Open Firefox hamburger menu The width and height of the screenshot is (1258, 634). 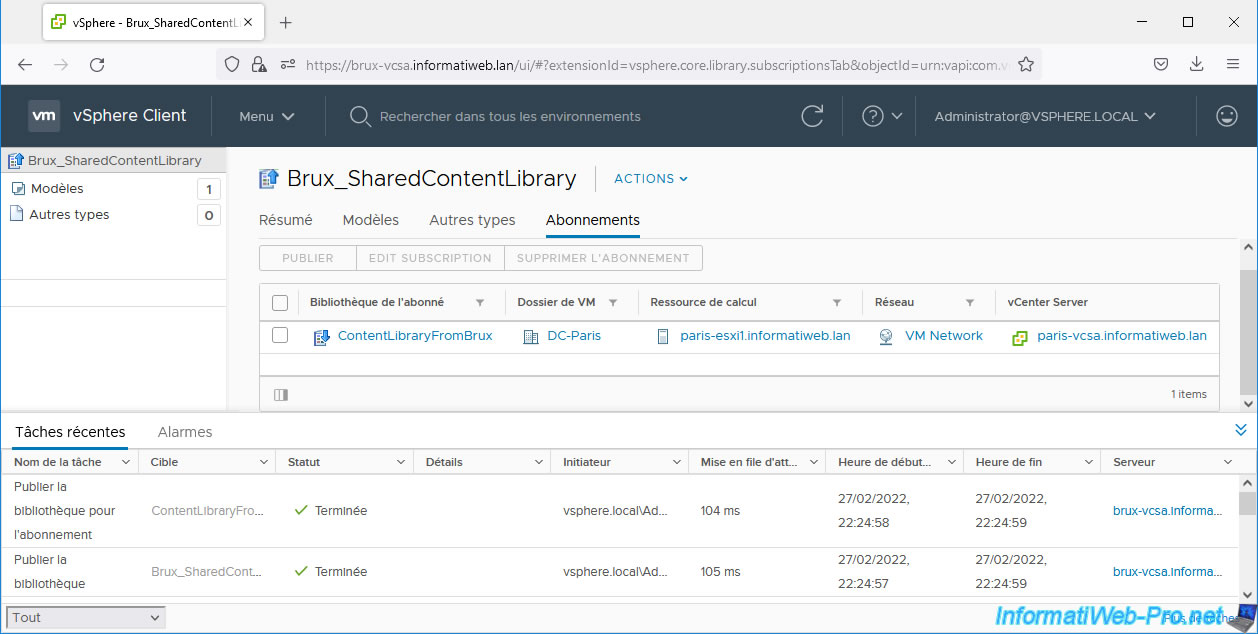[x=1233, y=64]
